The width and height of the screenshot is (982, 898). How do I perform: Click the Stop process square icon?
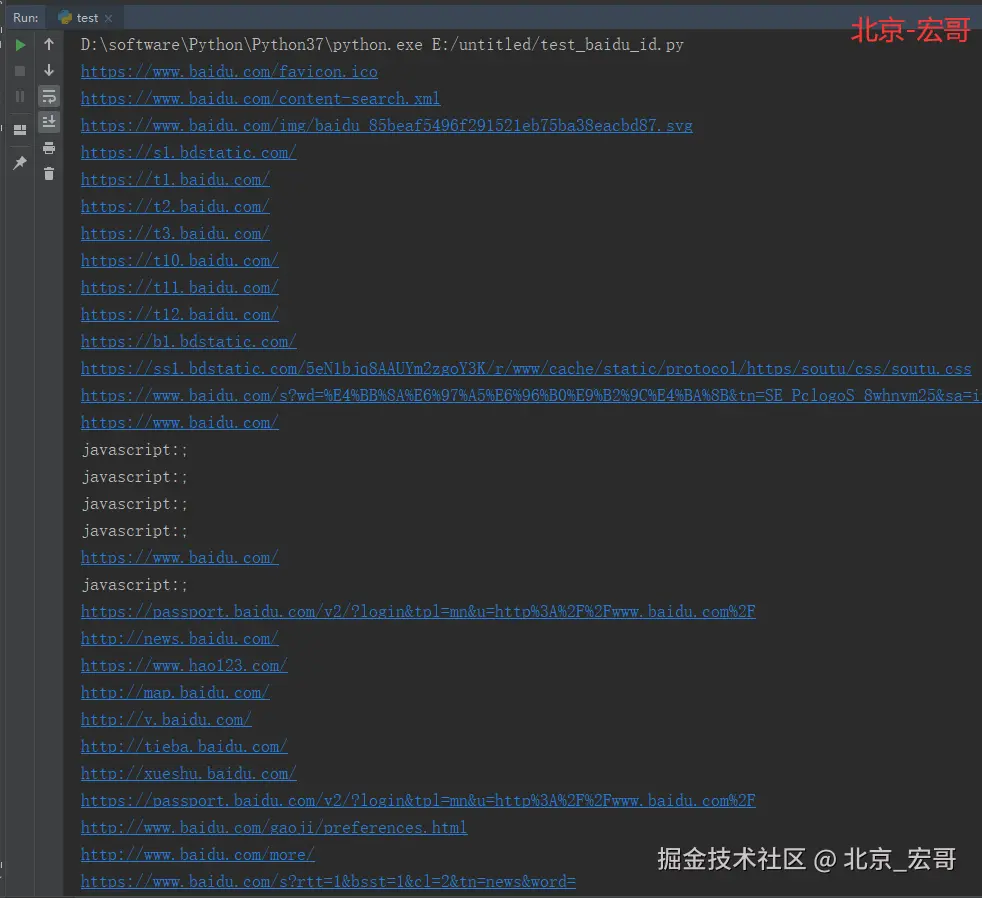tap(20, 71)
